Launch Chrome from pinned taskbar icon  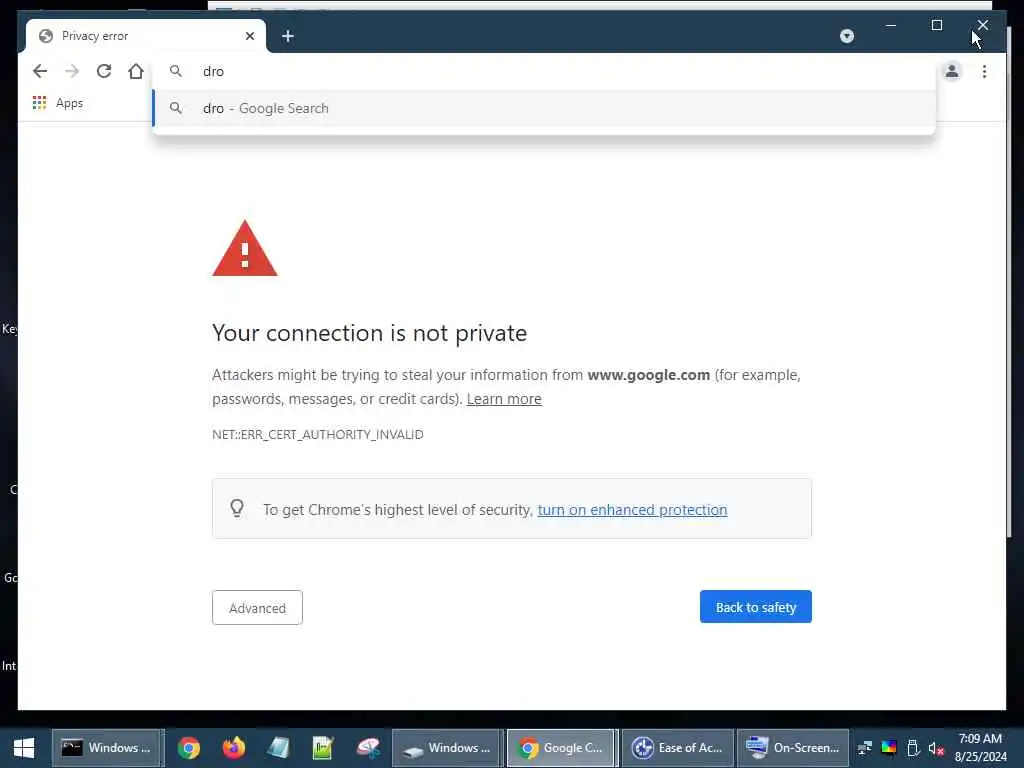(189, 748)
